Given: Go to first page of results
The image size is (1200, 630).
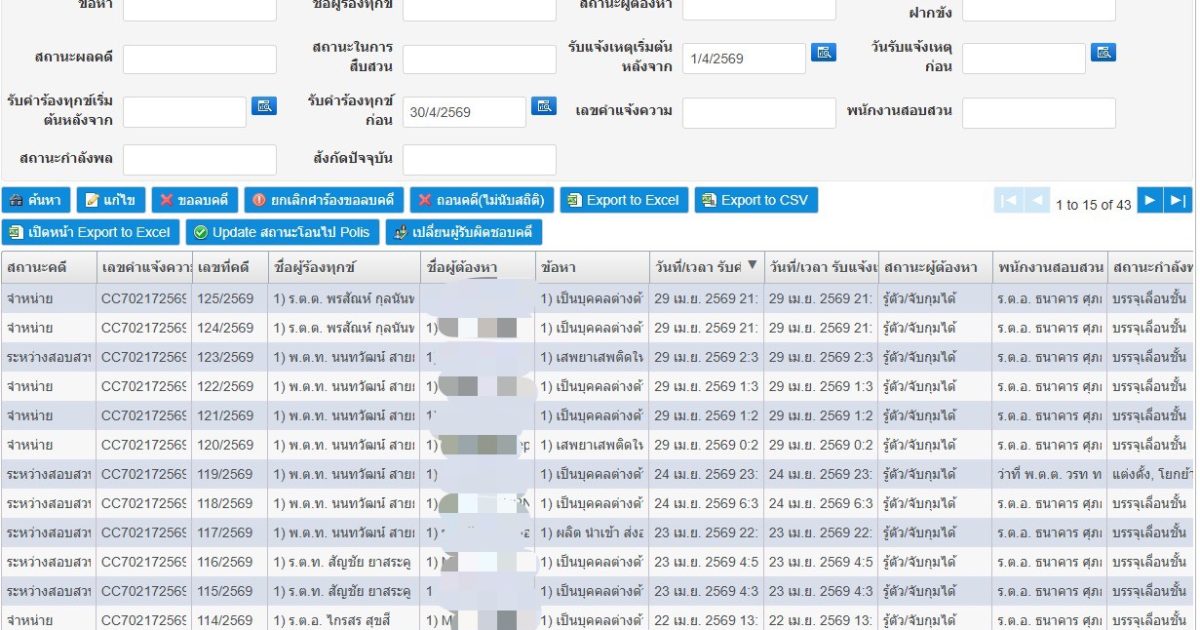Looking at the screenshot, I should [1008, 200].
